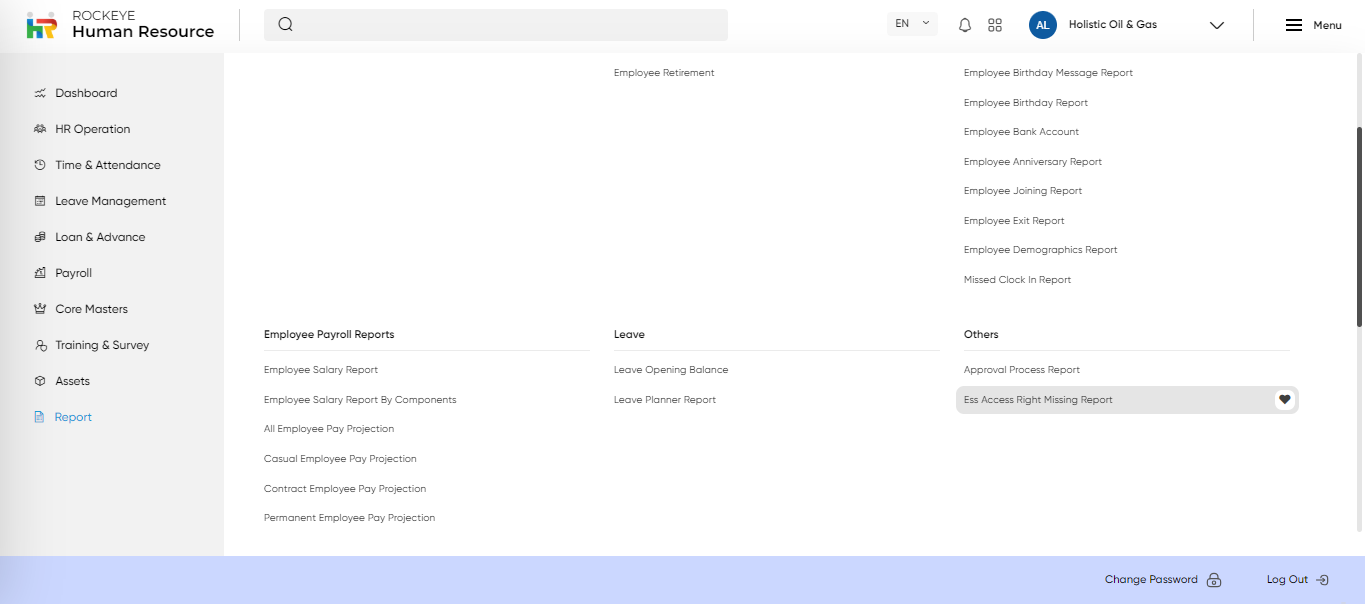The image size is (1365, 604).
Task: Click the Loan & Advance icon
Action: (x=40, y=237)
